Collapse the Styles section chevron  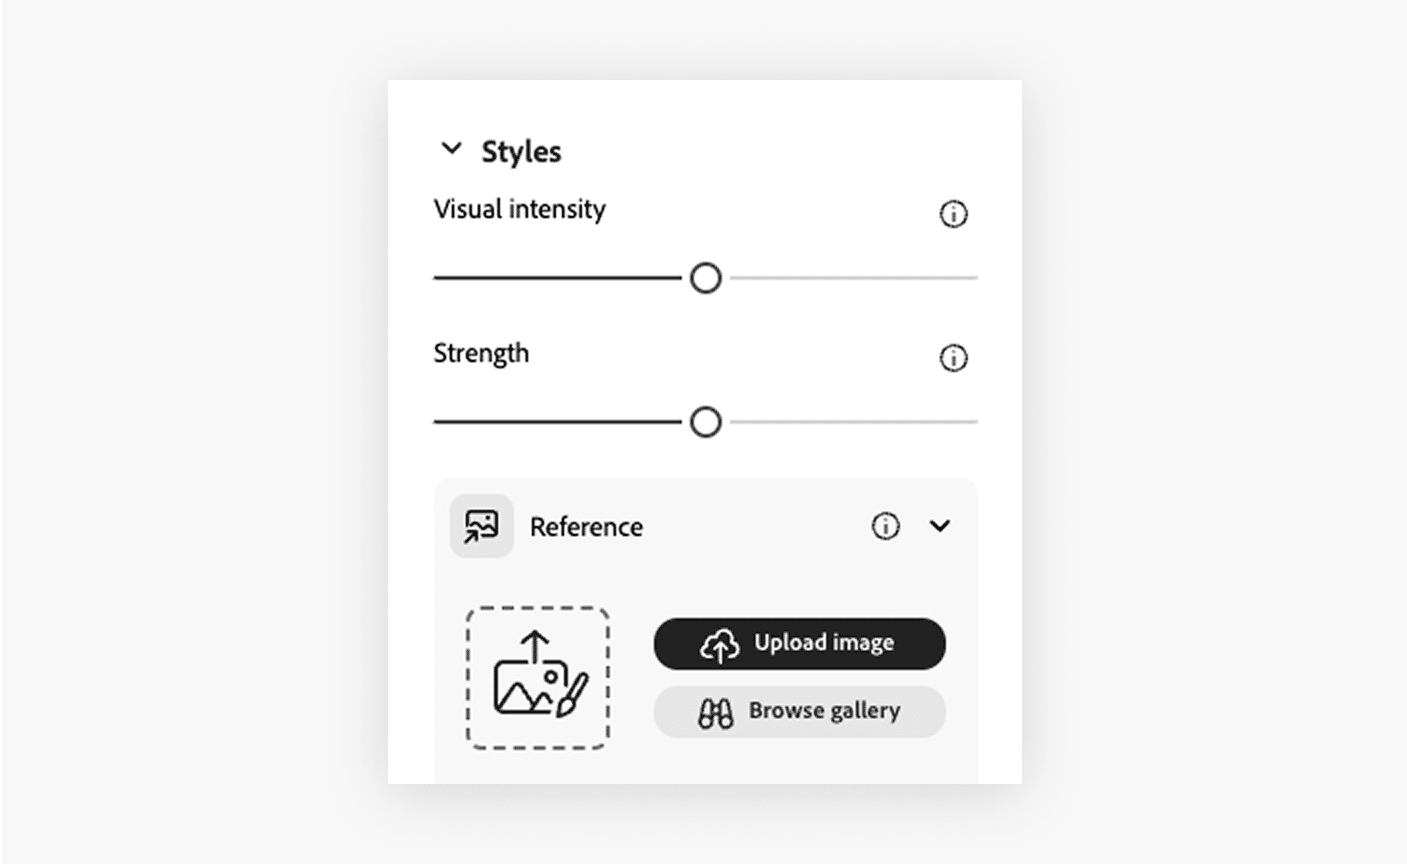click(451, 149)
